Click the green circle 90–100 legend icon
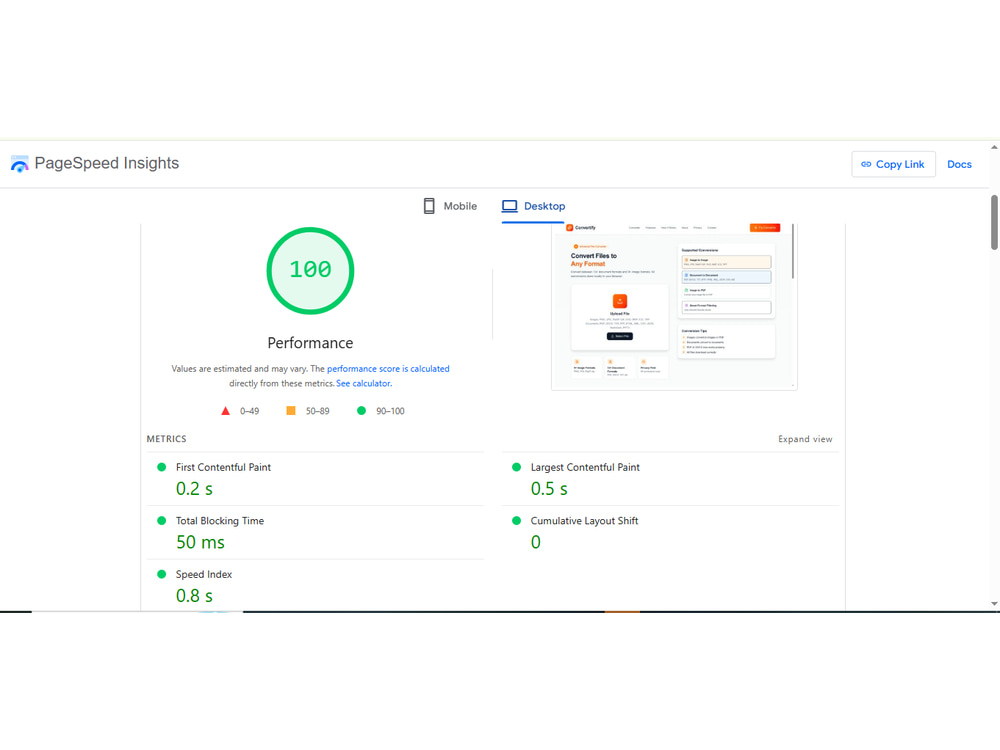This screenshot has width=1000, height=750. click(x=362, y=411)
